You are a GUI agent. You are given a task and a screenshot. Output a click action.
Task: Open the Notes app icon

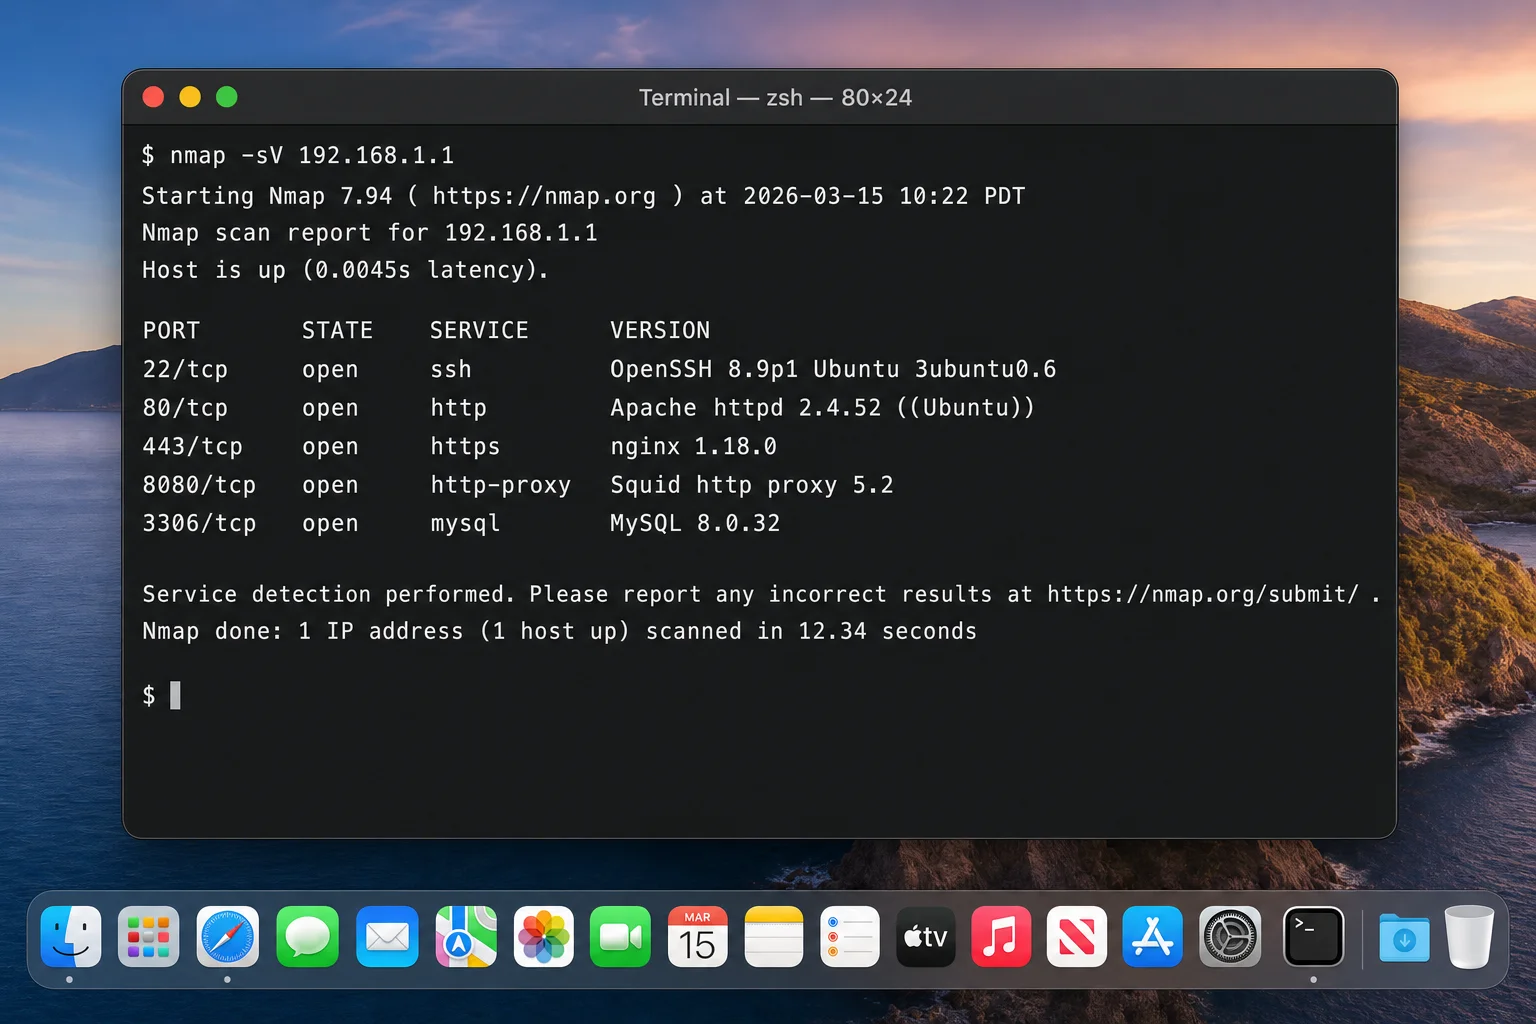[774, 937]
